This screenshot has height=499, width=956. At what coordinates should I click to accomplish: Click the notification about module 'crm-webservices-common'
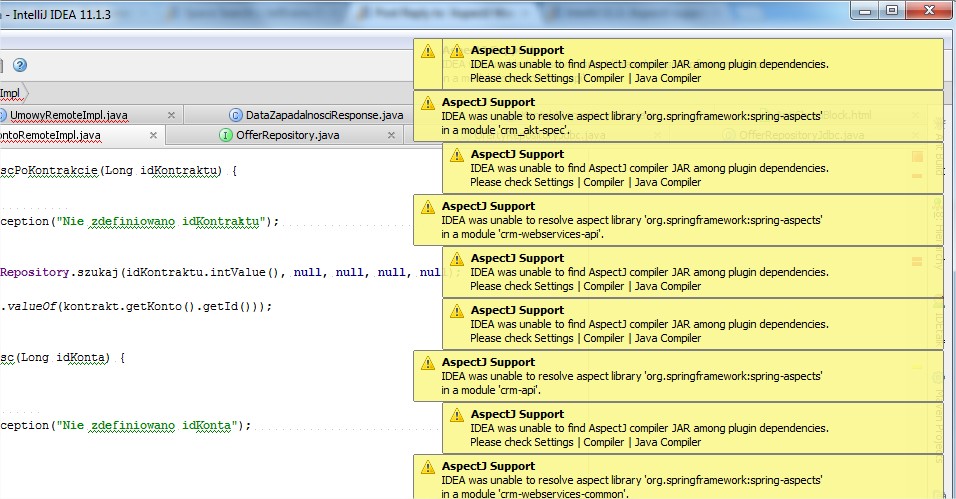tap(679, 477)
